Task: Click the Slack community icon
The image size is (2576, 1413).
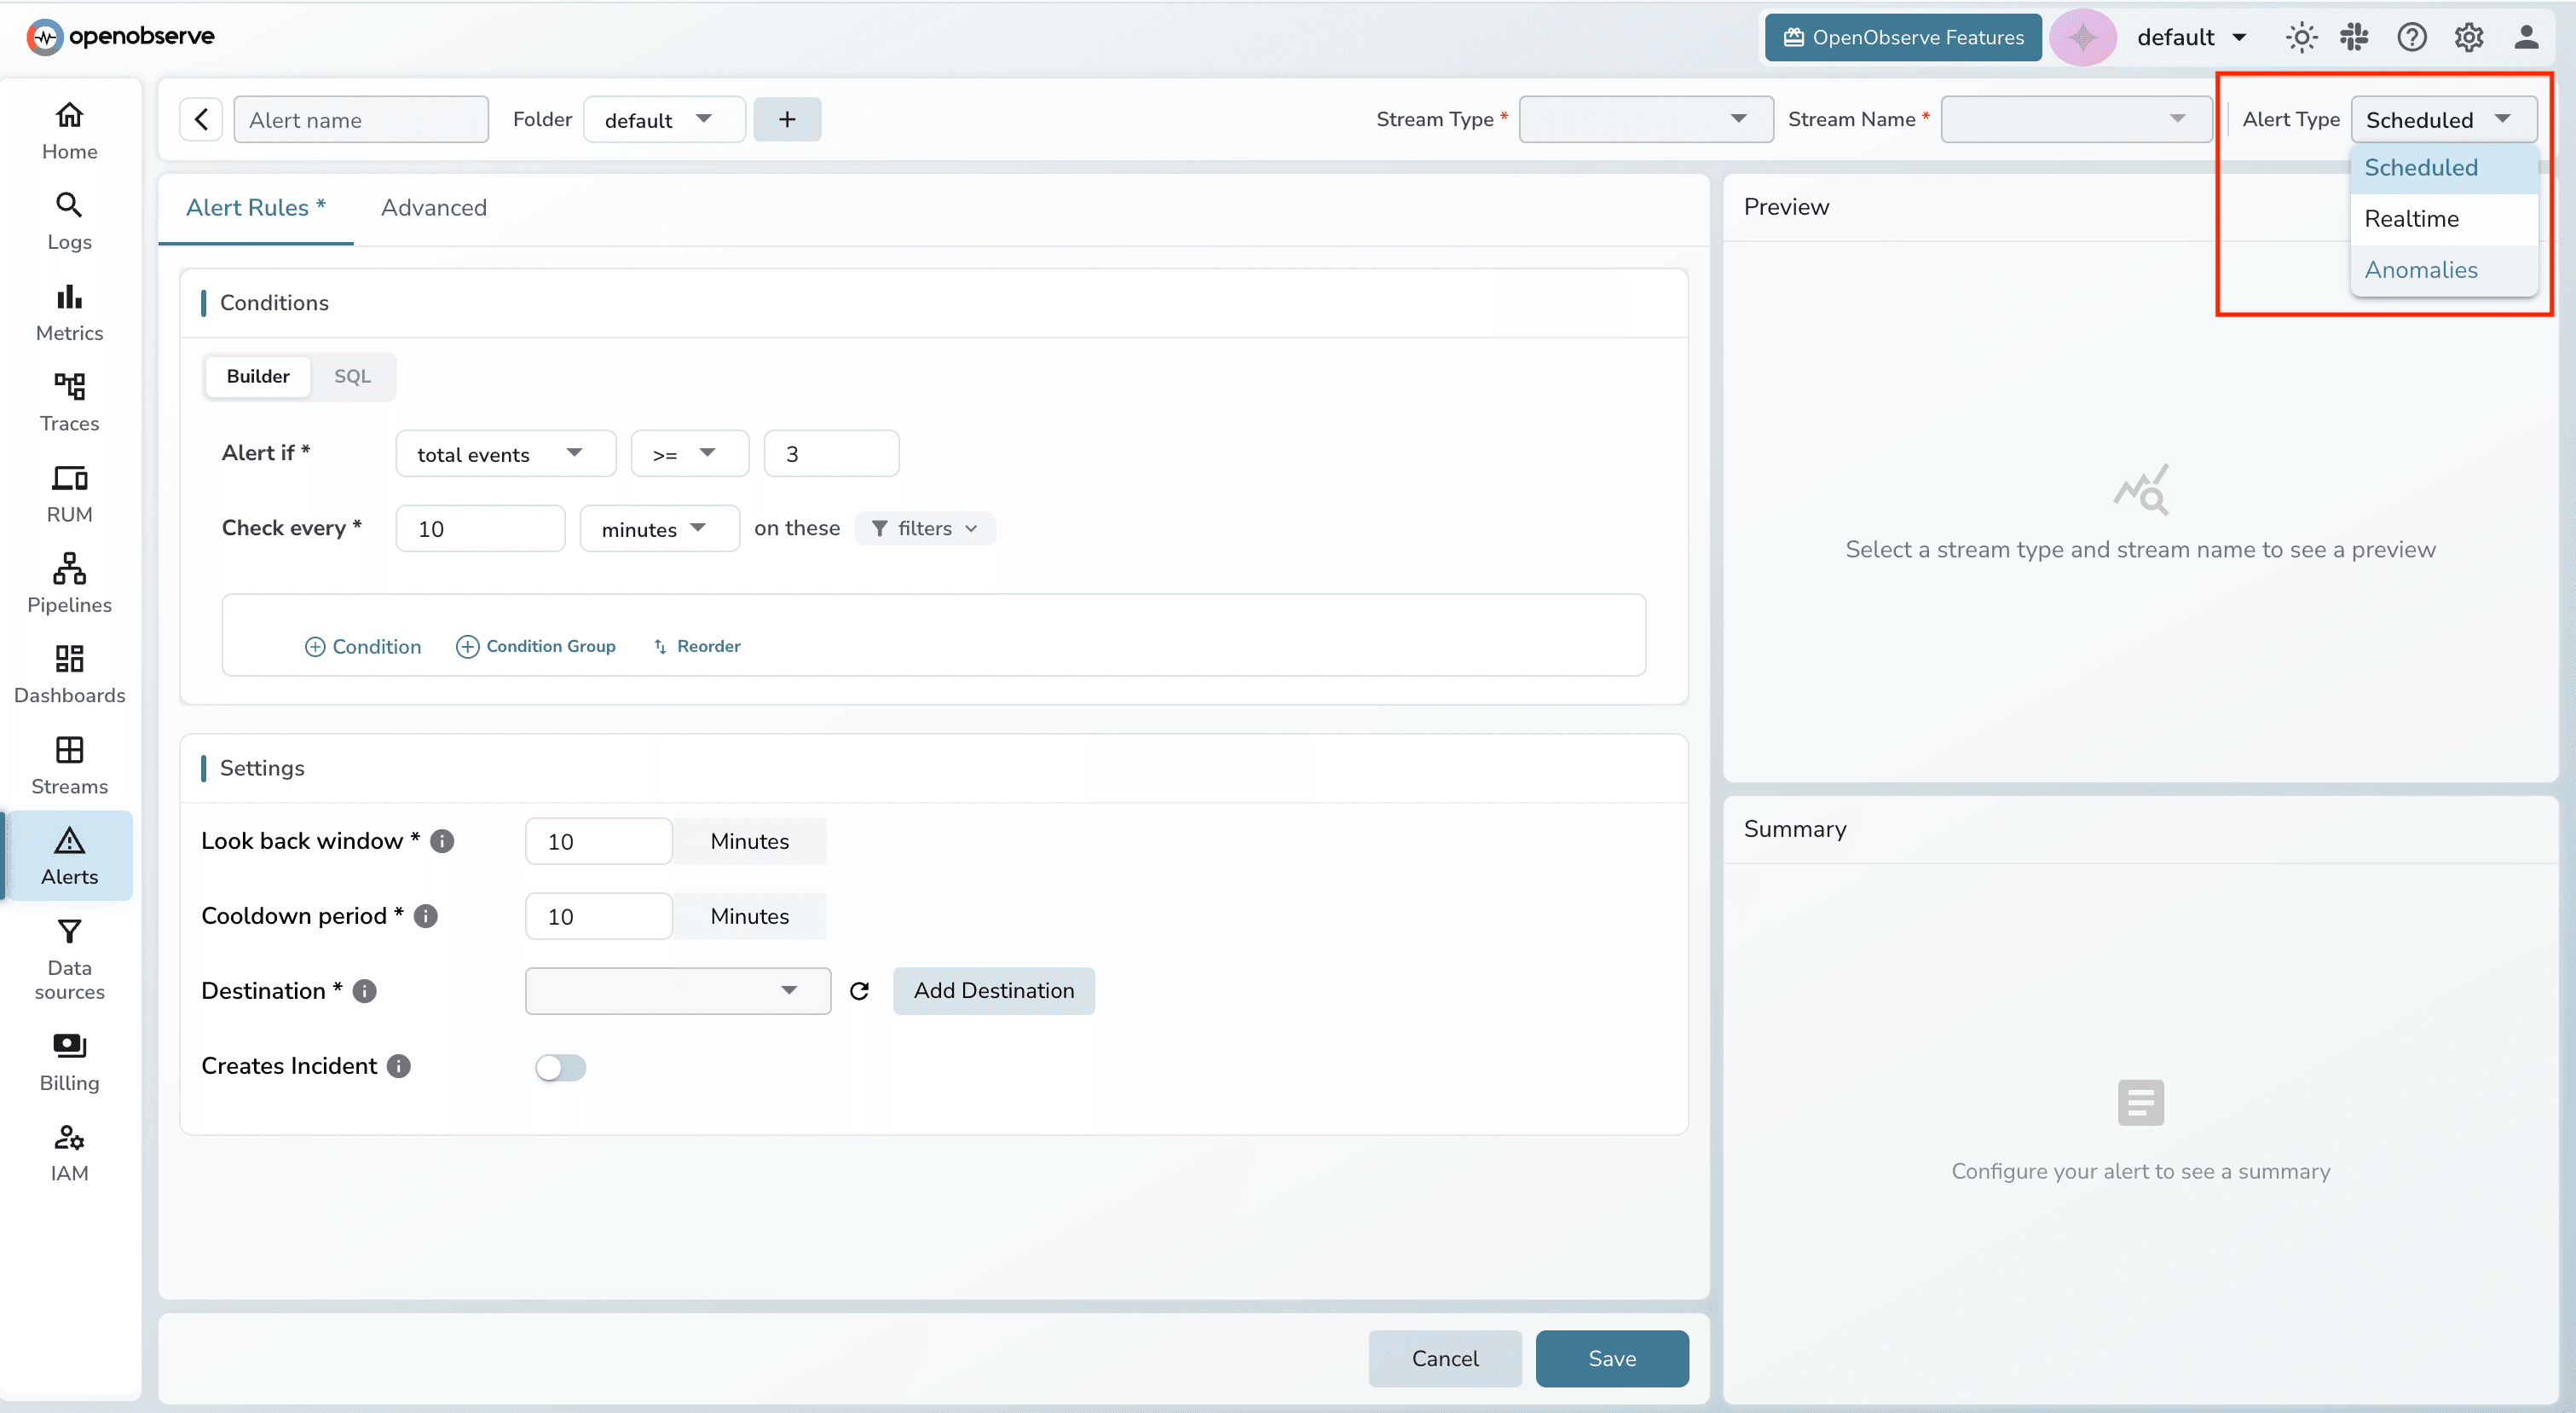Action: click(x=2354, y=37)
